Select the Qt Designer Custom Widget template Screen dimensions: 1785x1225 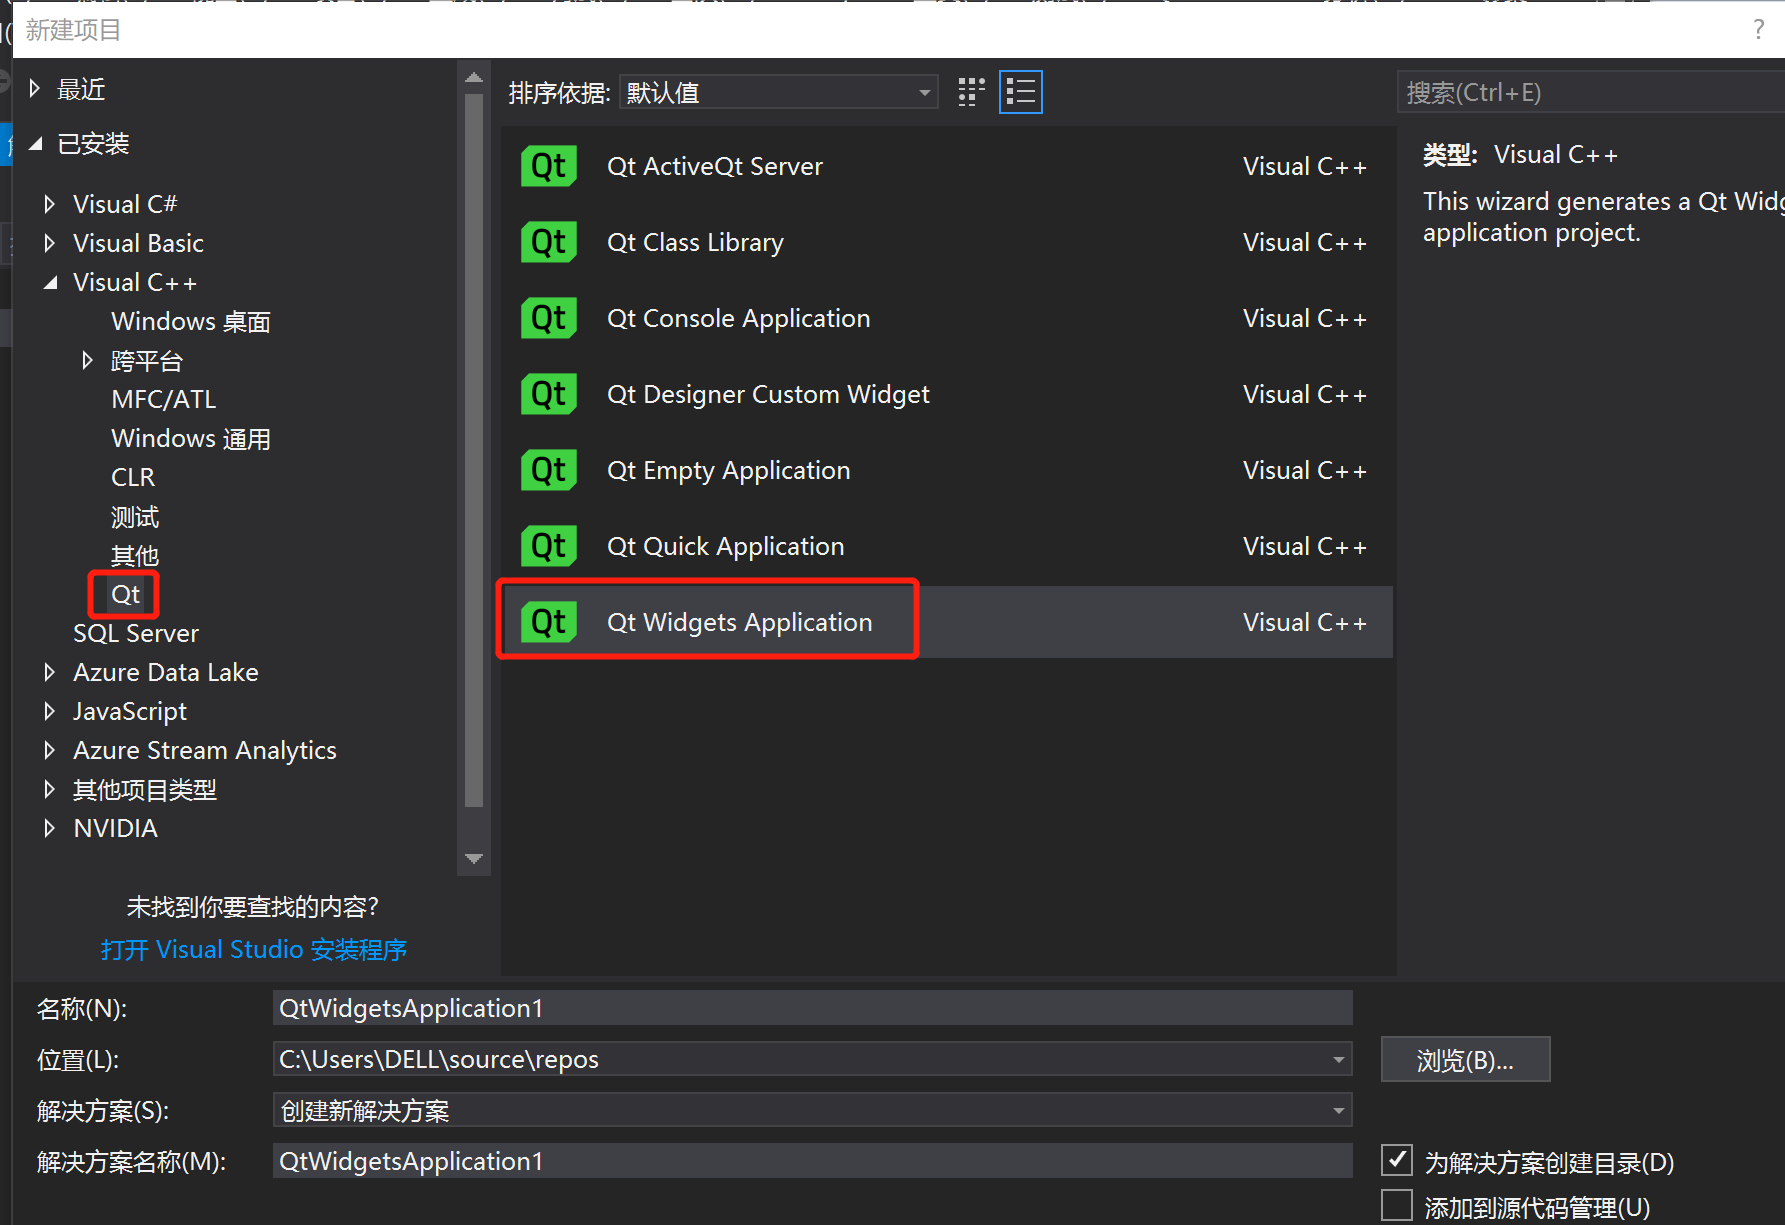pyautogui.click(x=768, y=394)
